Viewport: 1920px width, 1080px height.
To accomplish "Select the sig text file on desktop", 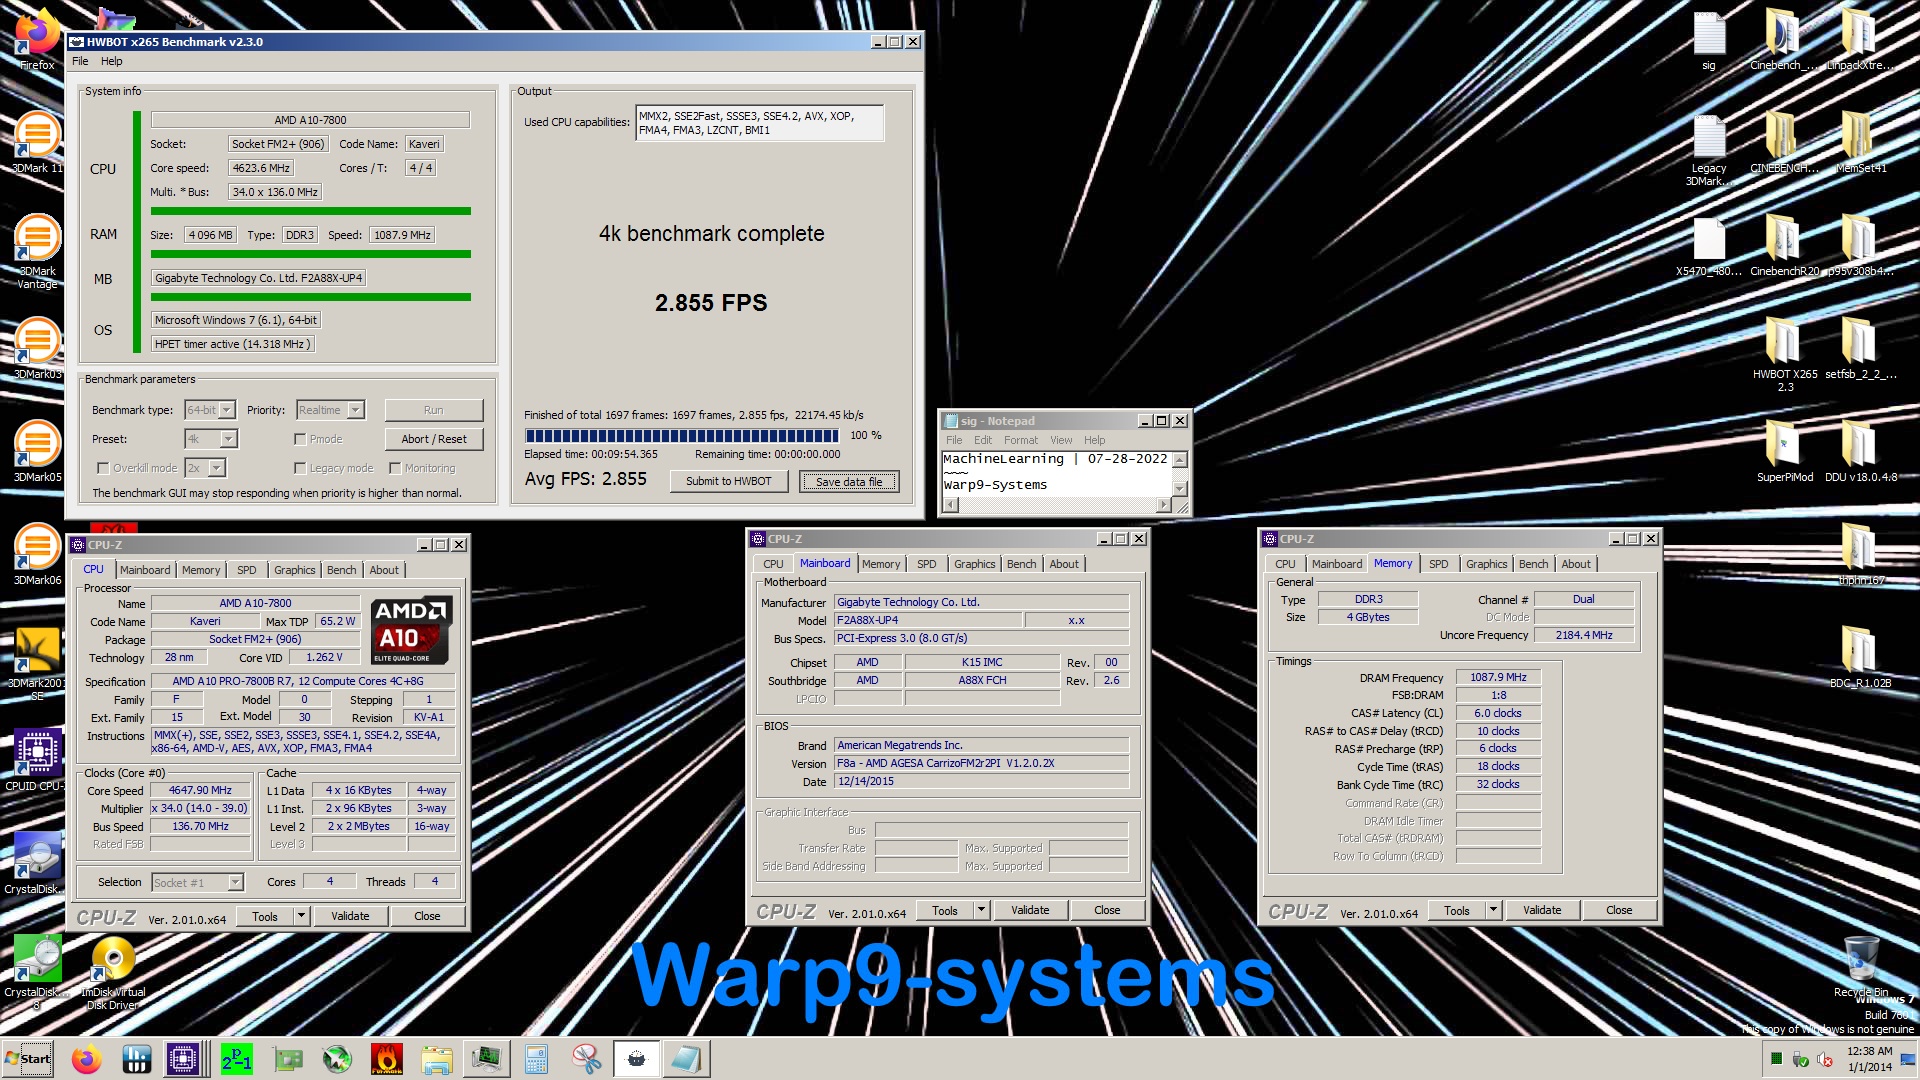I will pos(1709,40).
